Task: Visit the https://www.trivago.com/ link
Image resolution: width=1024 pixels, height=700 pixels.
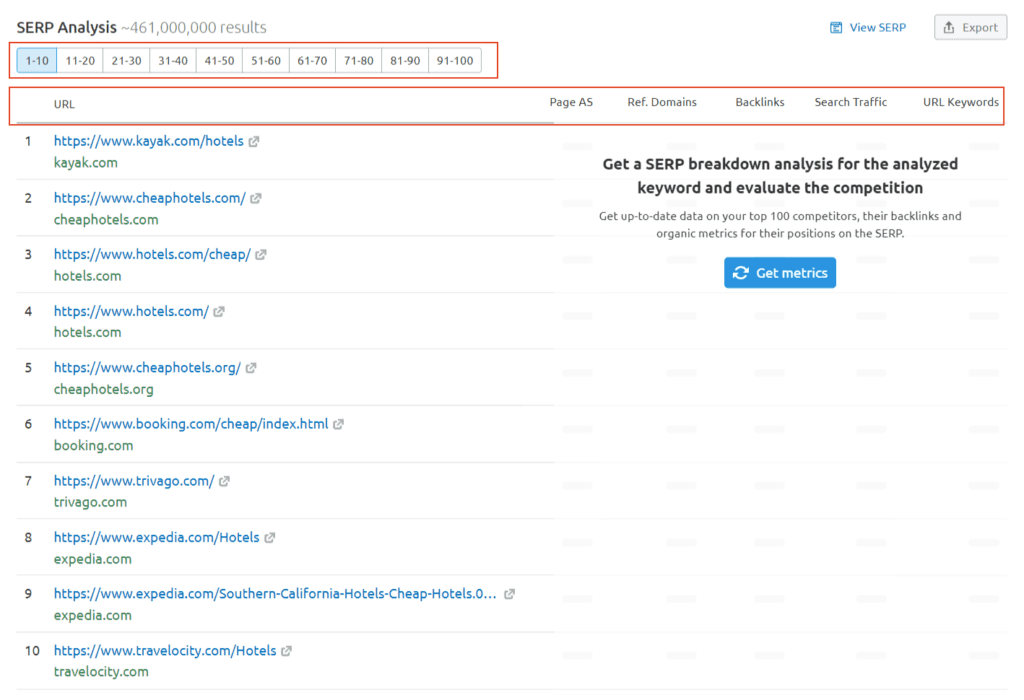Action: (x=134, y=481)
